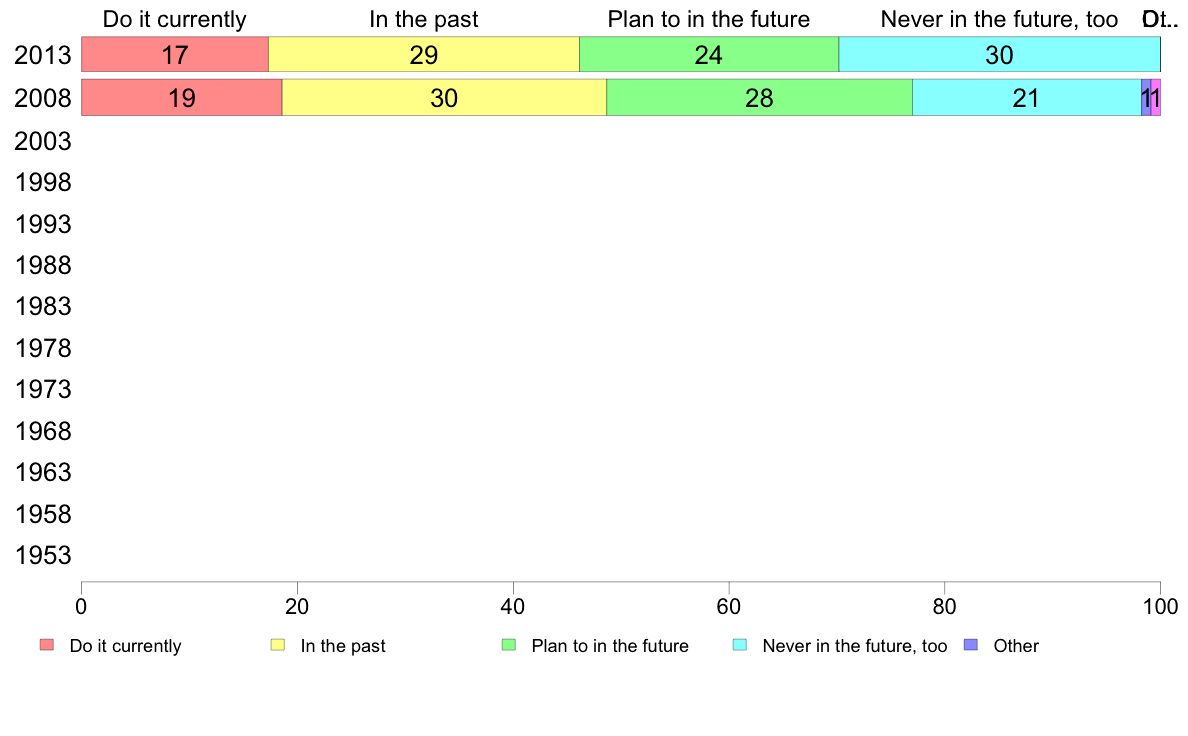Select the 2013 red segment labeled 17
Image resolution: width=1188 pixels, height=736 pixels.
click(175, 55)
